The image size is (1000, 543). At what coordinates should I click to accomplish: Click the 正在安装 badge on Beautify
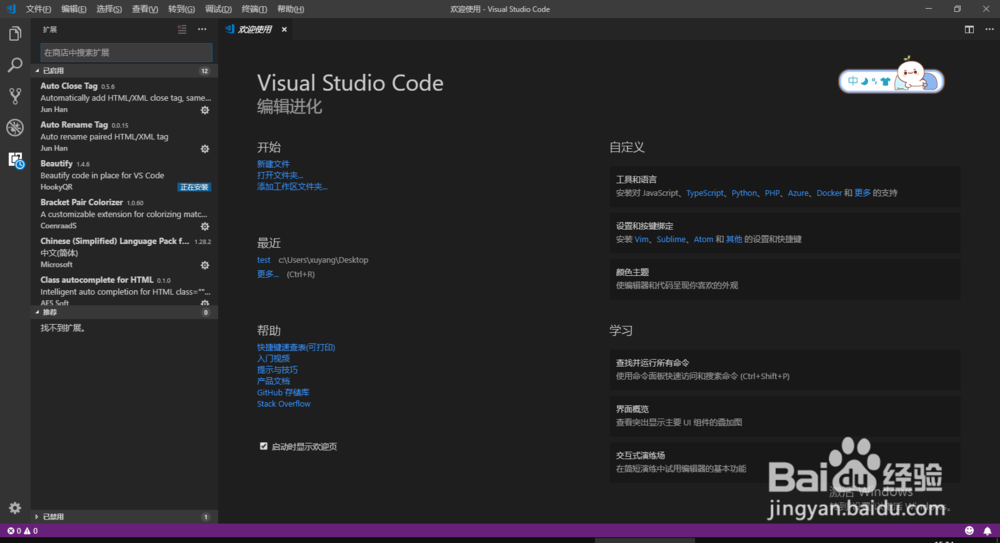click(194, 187)
